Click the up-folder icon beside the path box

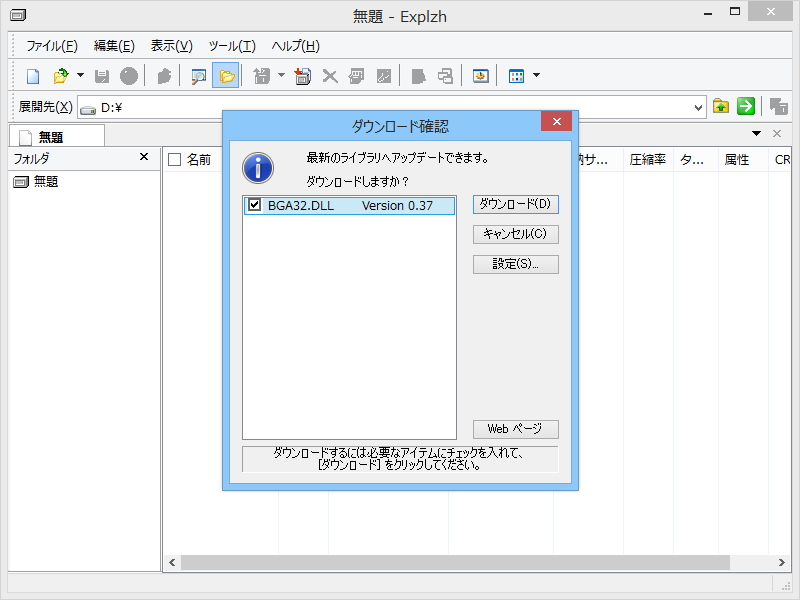coord(720,106)
